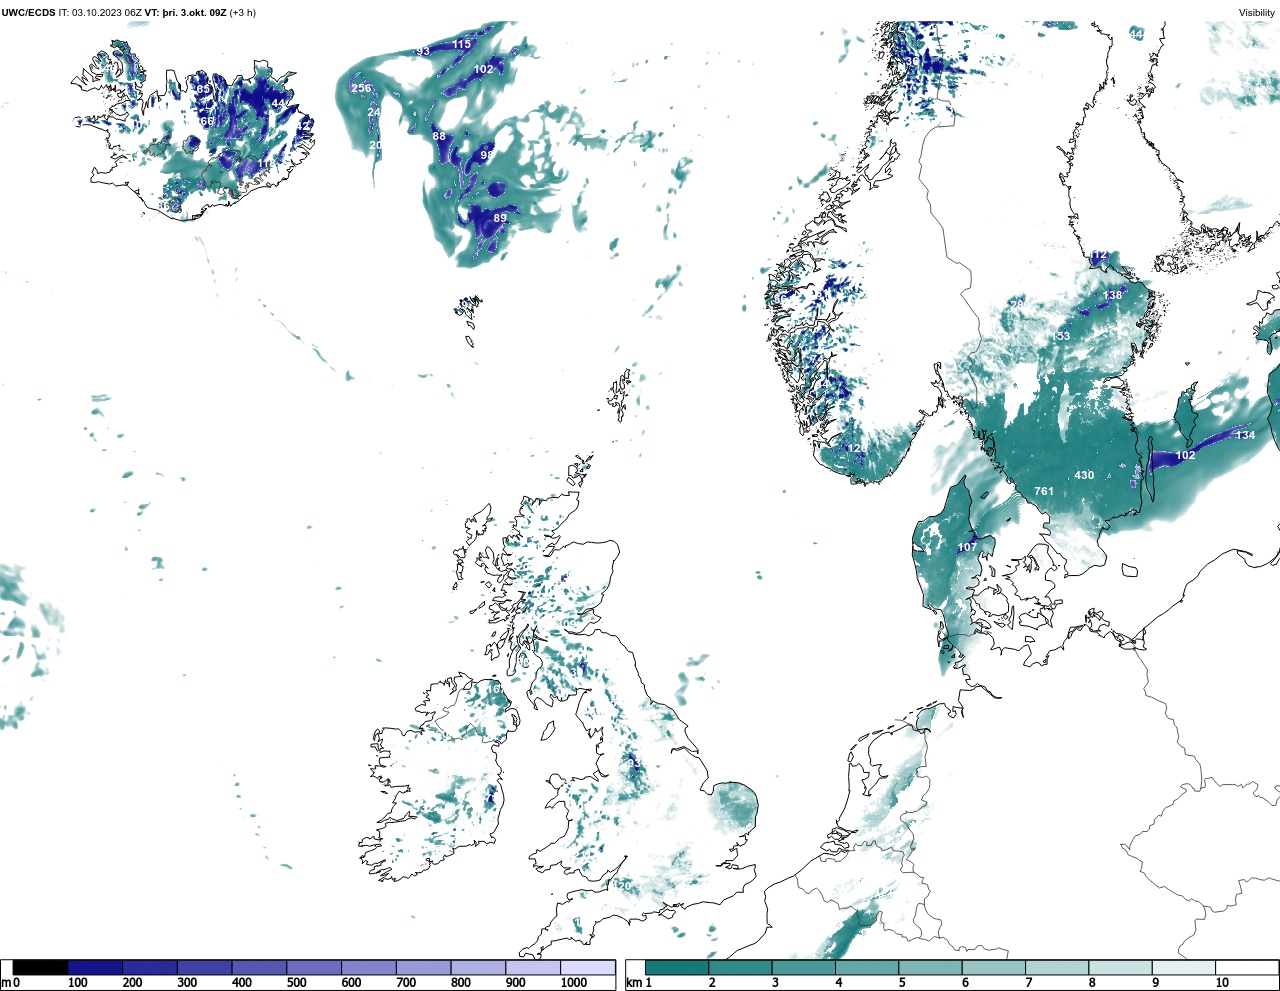Click the '88' visibility value over the ocean
Image resolution: width=1280 pixels, height=991 pixels.
[x=439, y=136]
